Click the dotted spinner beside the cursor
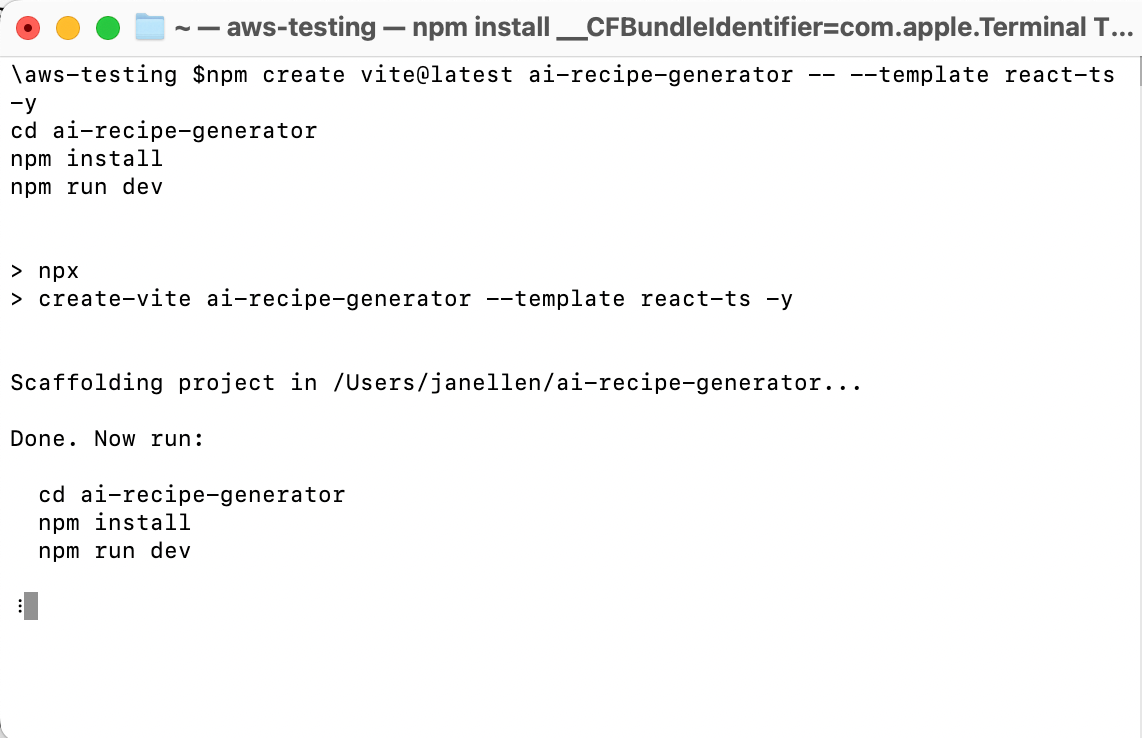The width and height of the screenshot is (1142, 738). click(x=20, y=606)
